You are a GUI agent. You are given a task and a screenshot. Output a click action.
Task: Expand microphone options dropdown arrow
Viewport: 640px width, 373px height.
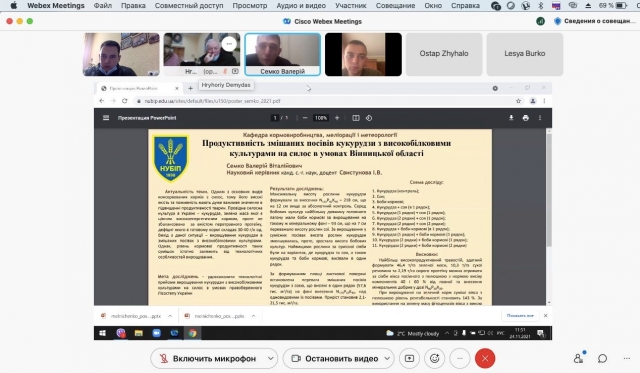tap(271, 358)
